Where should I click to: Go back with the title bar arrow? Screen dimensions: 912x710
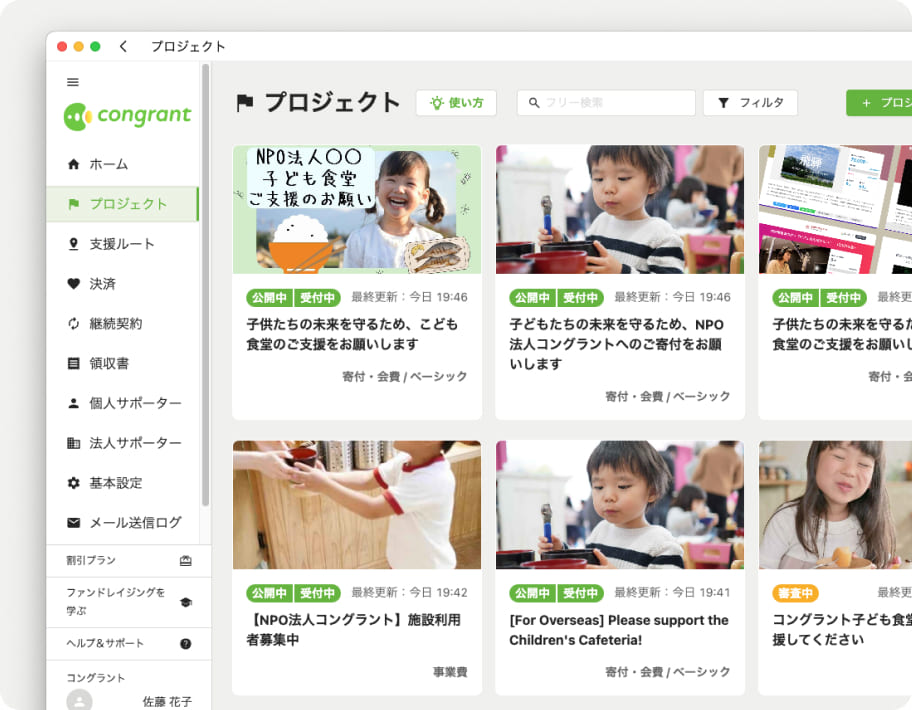pos(123,47)
